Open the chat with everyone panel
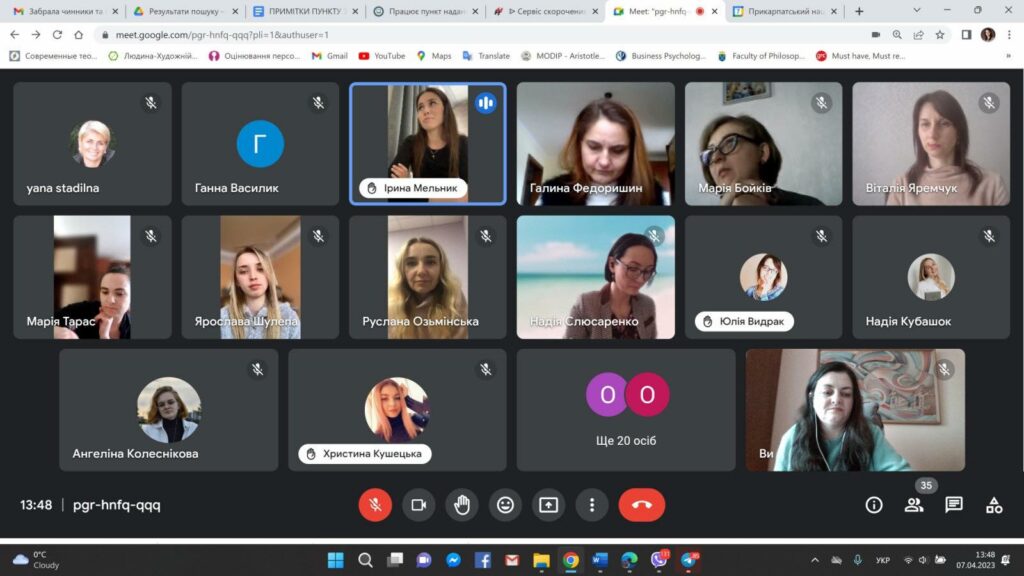The width and height of the screenshot is (1024, 576). [x=954, y=505]
